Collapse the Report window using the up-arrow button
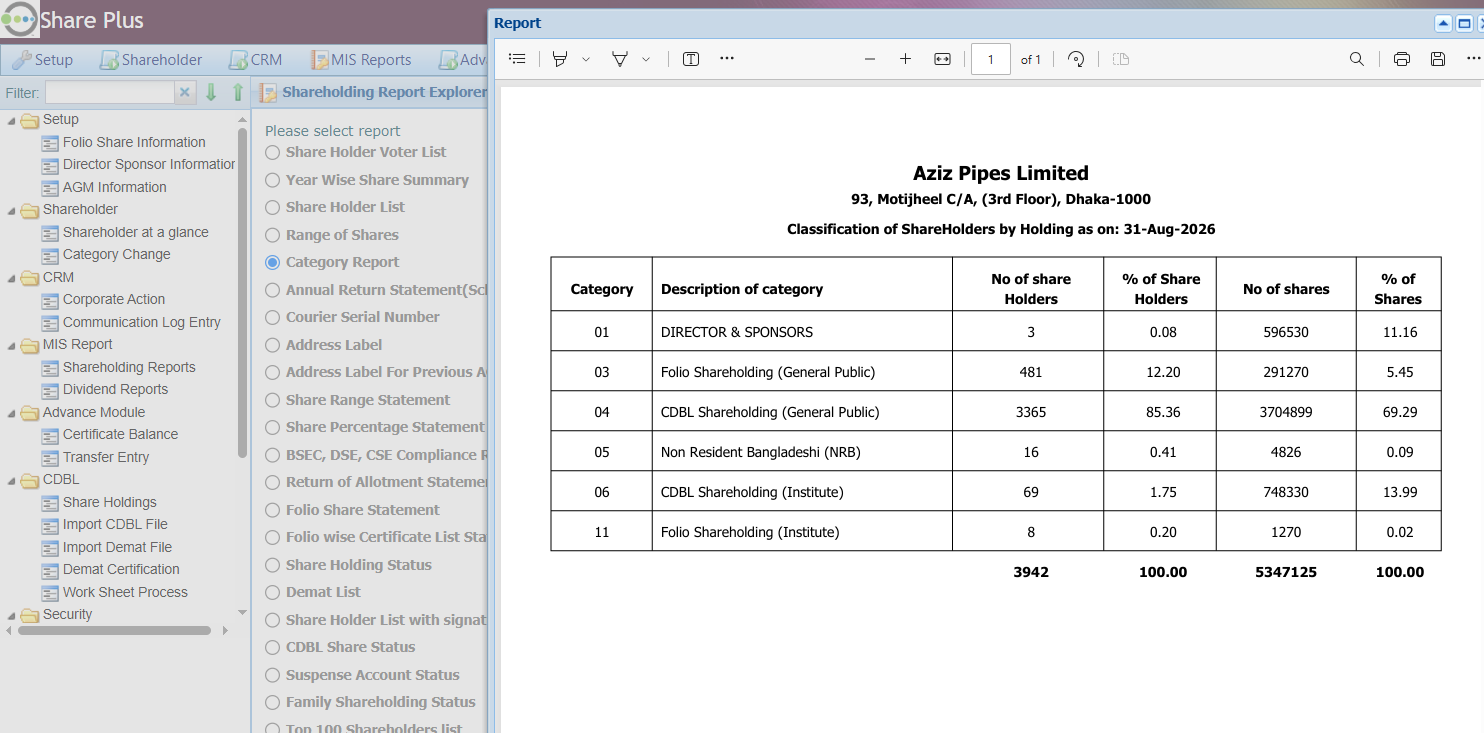This screenshot has width=1484, height=733. tap(1443, 23)
